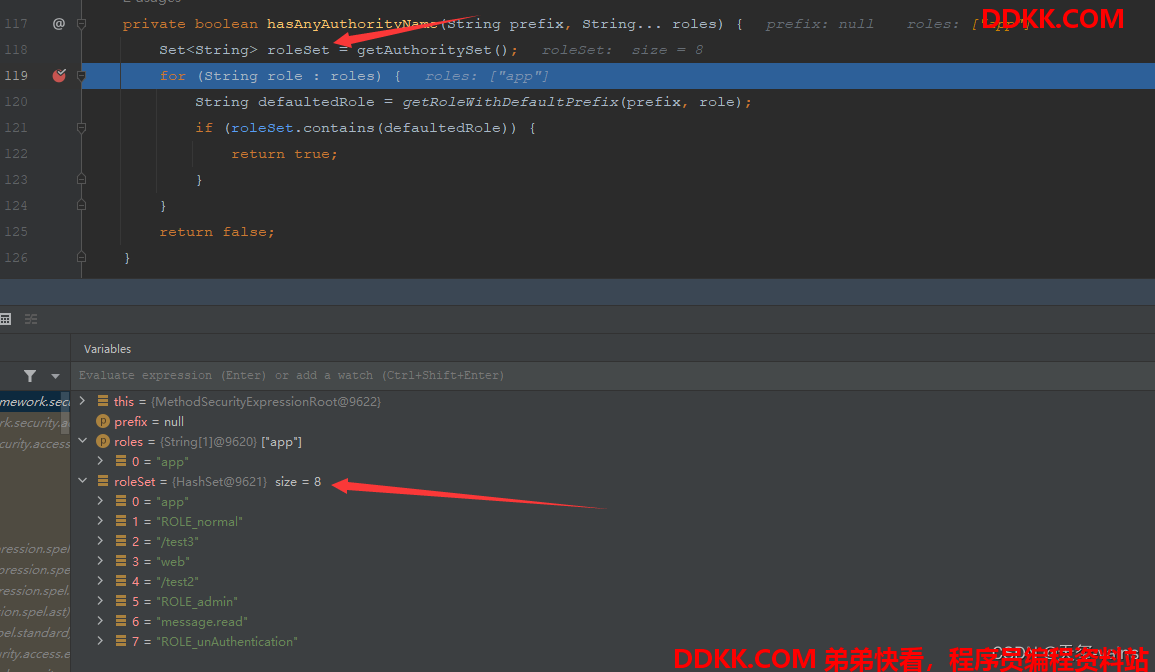Image resolution: width=1155 pixels, height=672 pixels.
Task: Click hasAnyAuthorityName method name
Action: coord(352,24)
